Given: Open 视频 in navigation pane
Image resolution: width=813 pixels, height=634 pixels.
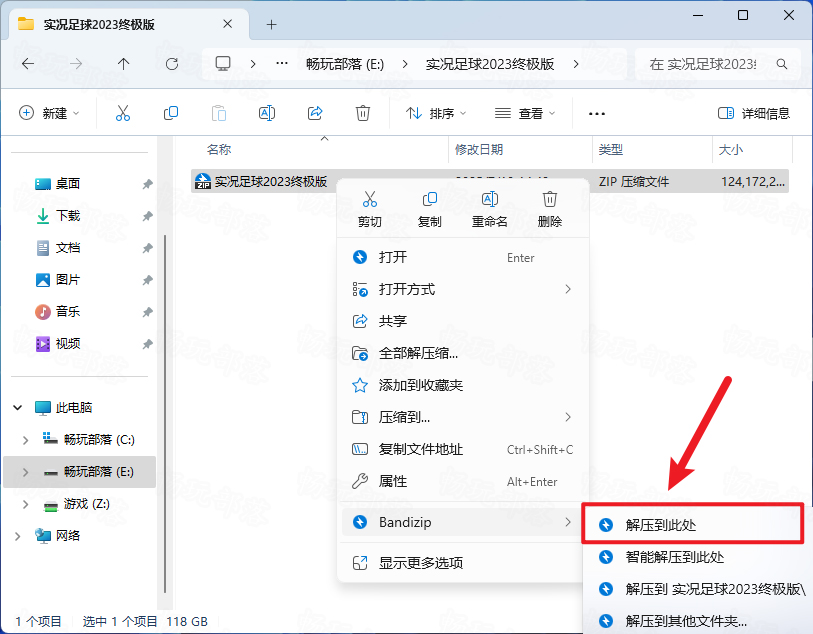Looking at the screenshot, I should pyautogui.click(x=67, y=344).
